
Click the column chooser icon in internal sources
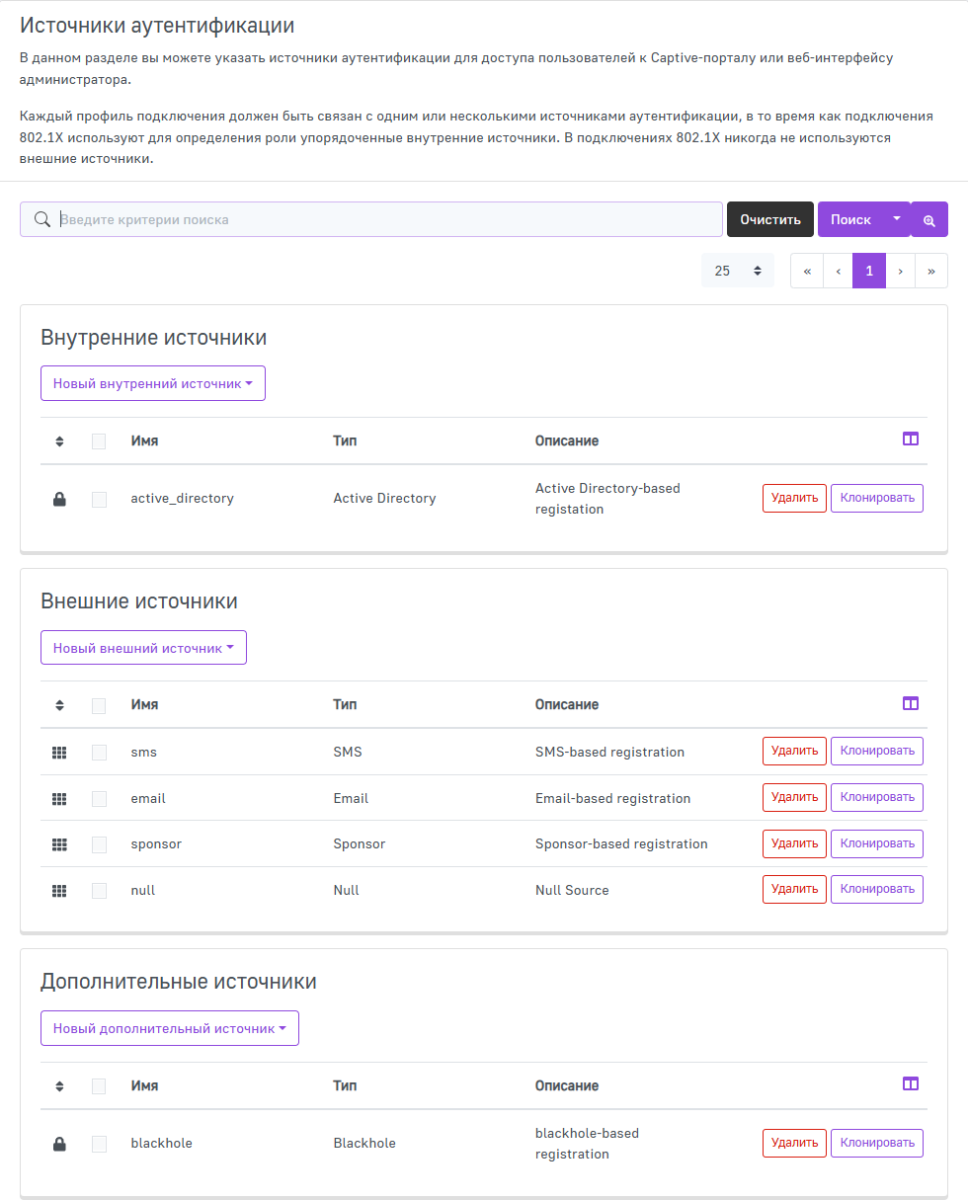coord(910,439)
